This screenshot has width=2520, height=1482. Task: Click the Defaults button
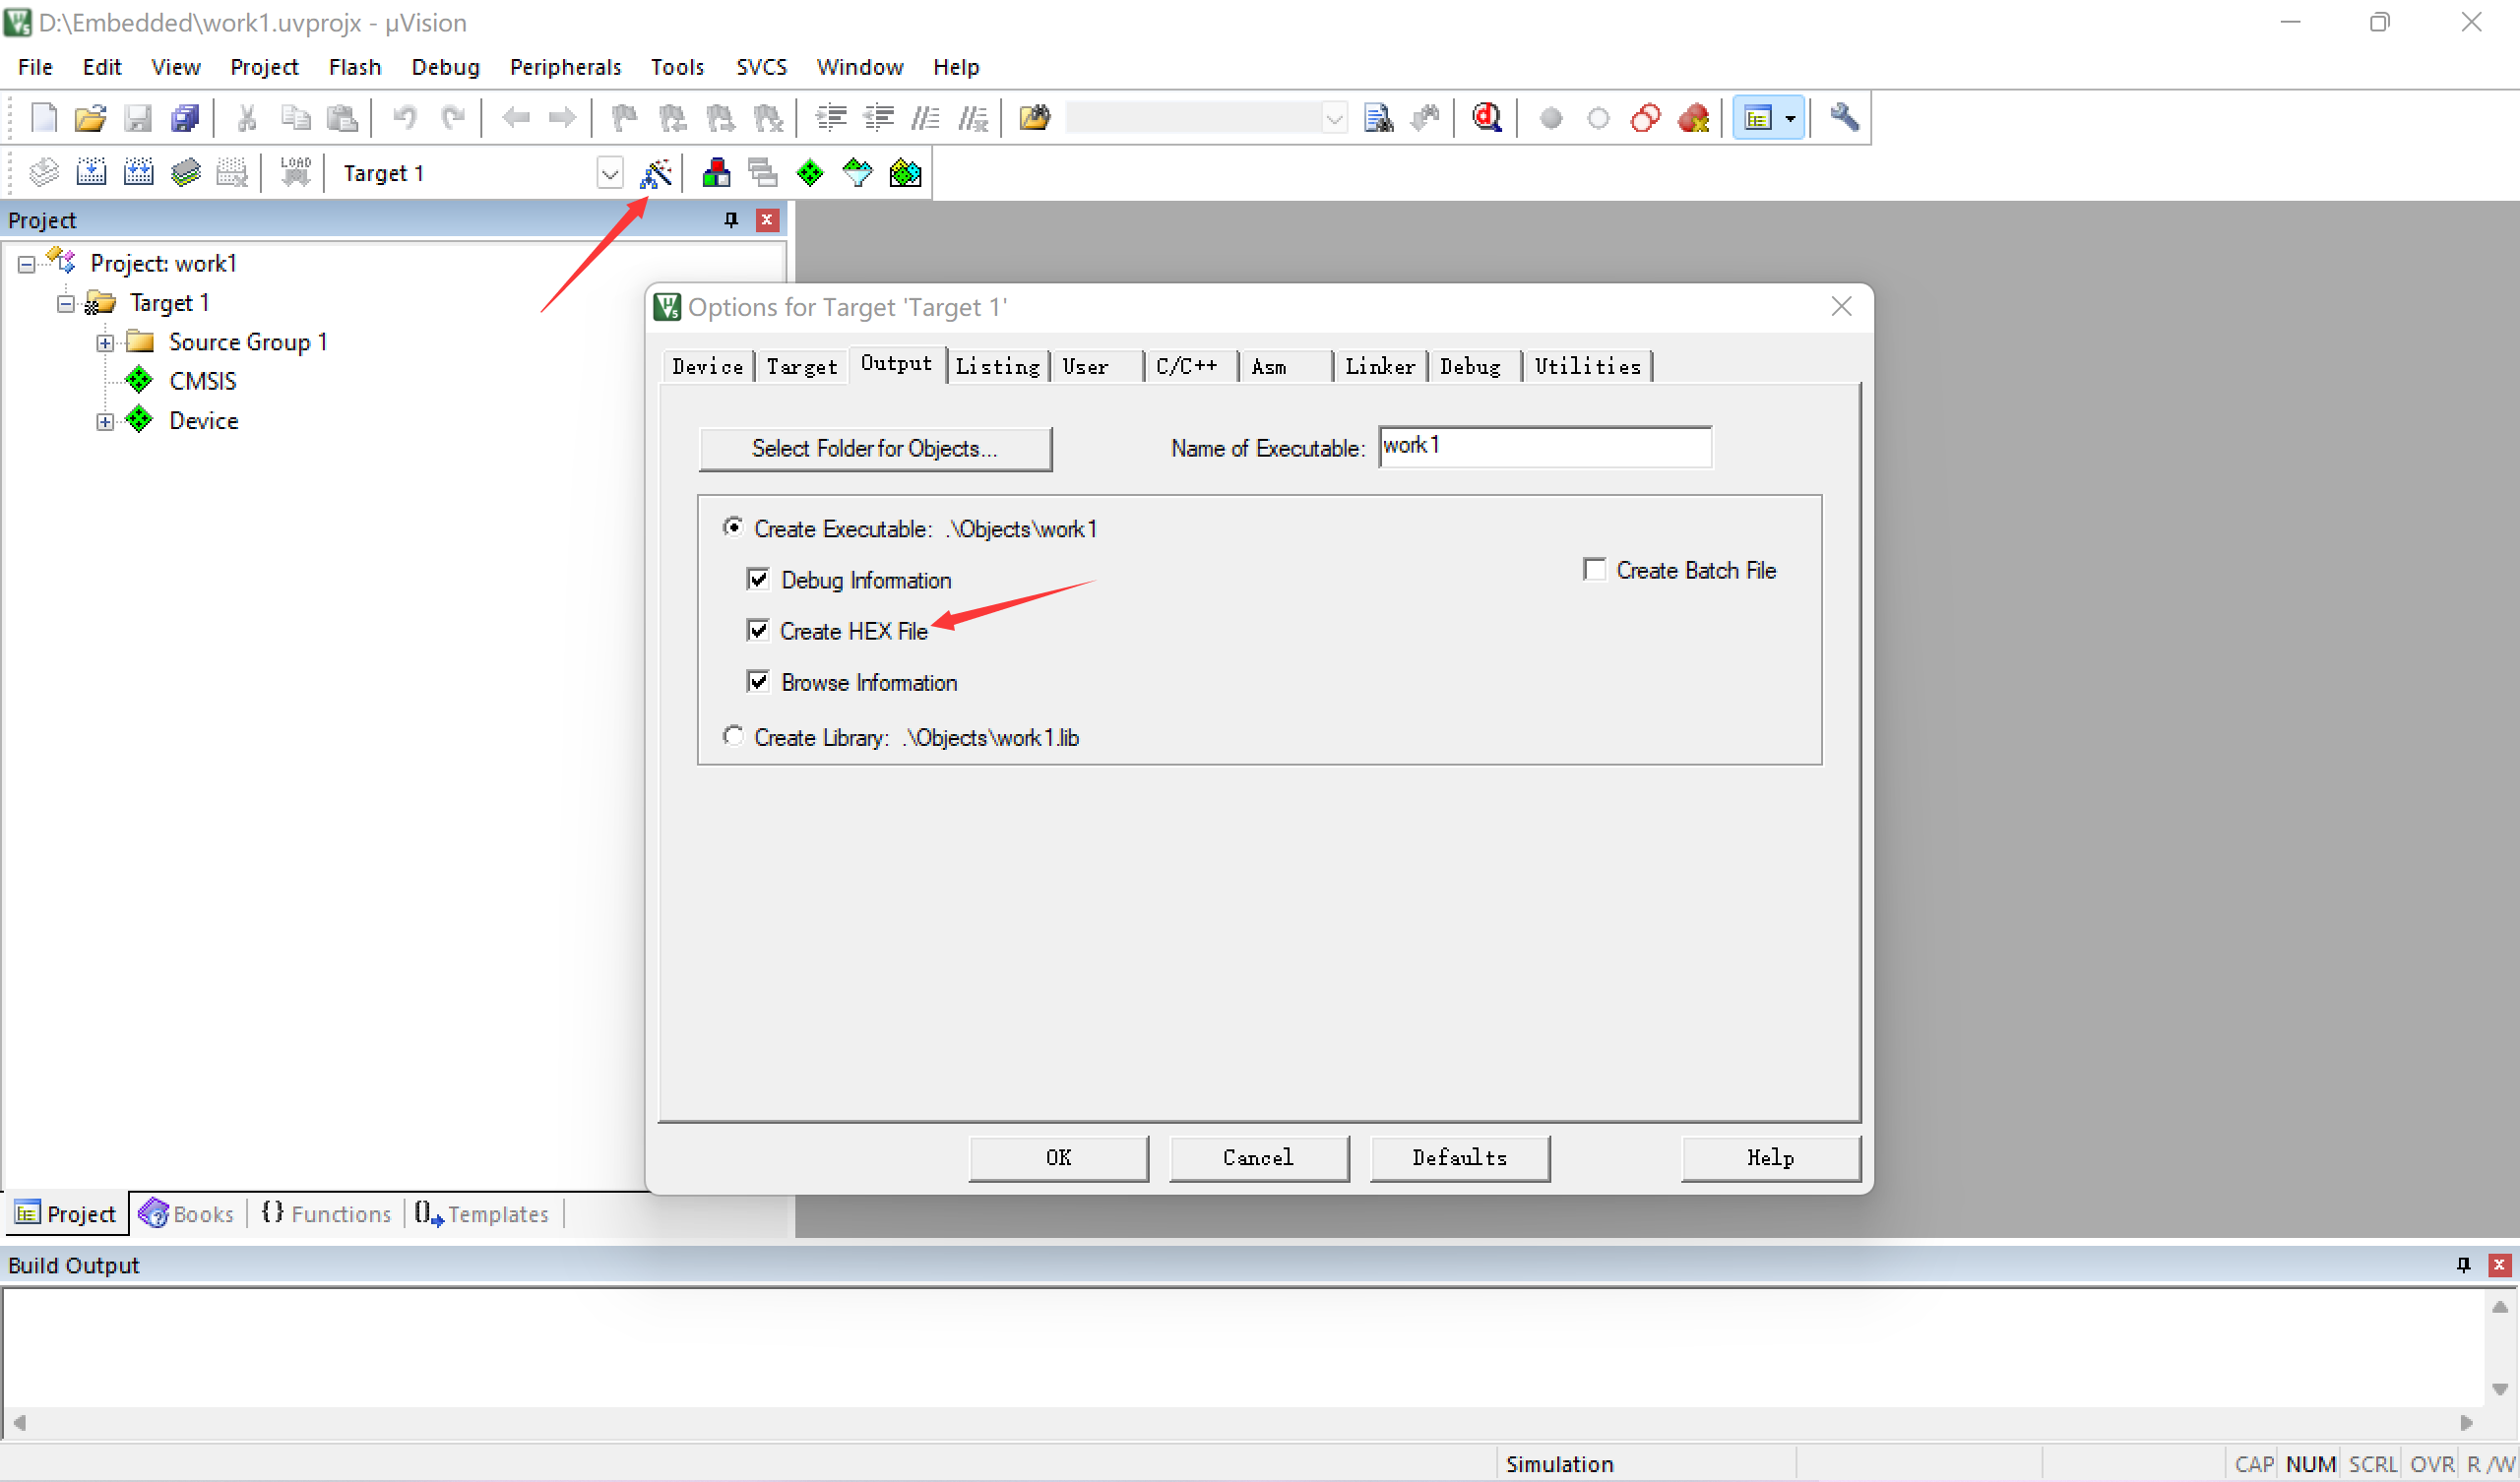(x=1459, y=1158)
